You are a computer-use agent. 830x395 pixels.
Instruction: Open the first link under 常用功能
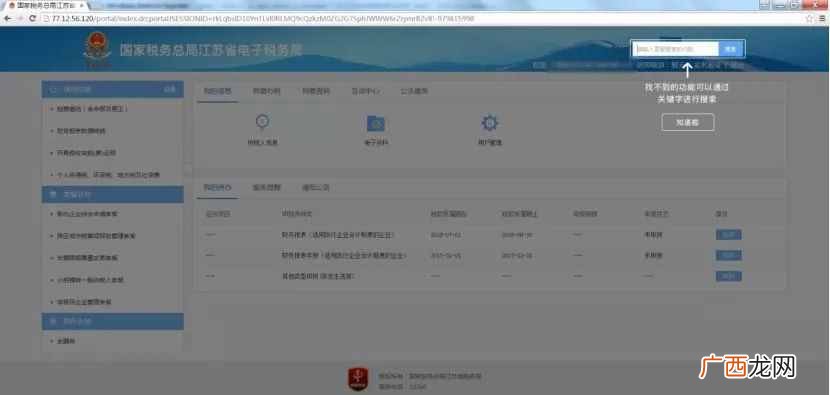93,109
